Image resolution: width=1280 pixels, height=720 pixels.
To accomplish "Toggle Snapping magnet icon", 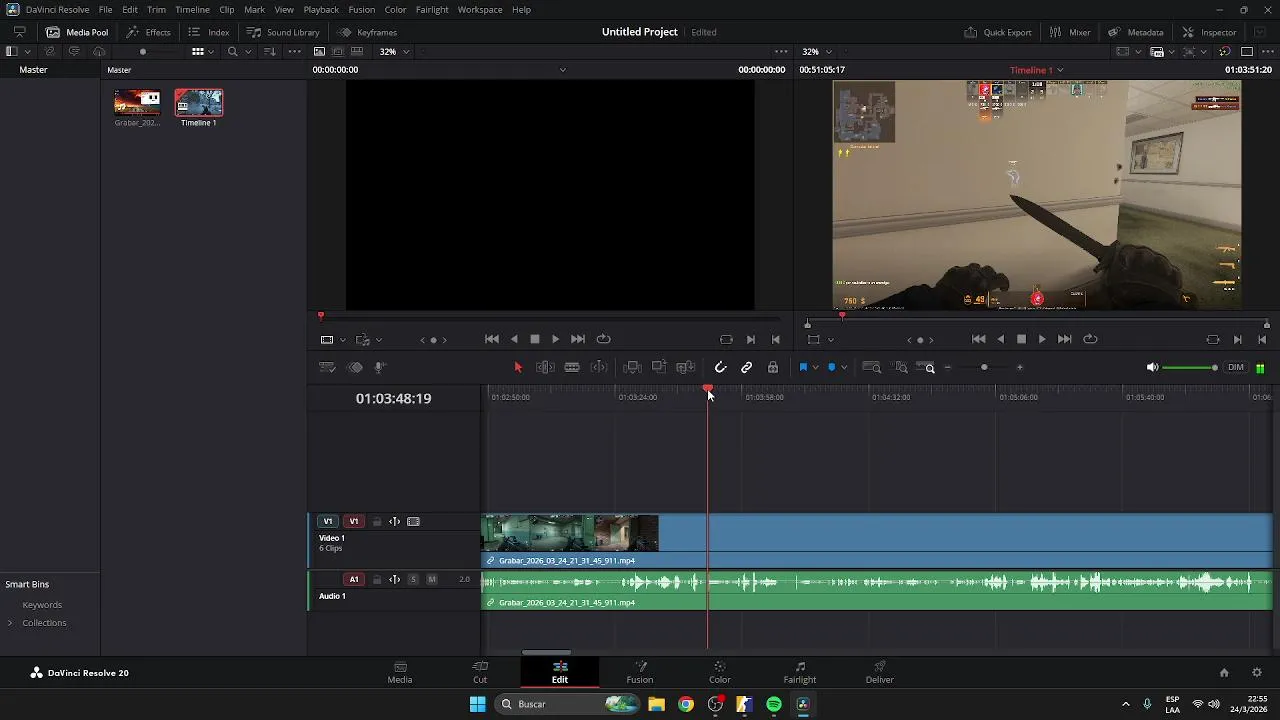I will [720, 367].
